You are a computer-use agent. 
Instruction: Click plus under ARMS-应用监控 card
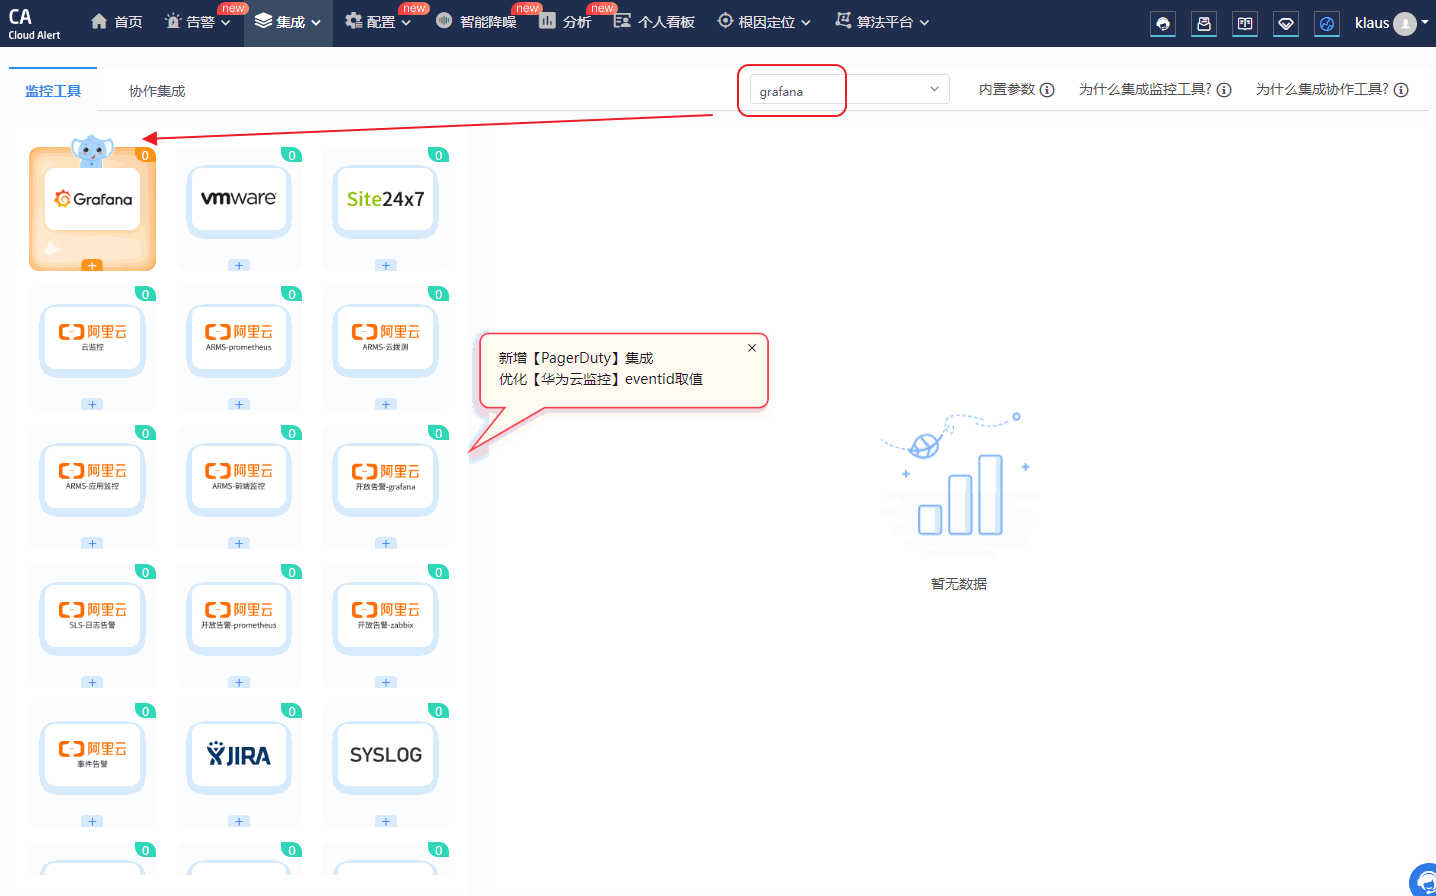[92, 544]
